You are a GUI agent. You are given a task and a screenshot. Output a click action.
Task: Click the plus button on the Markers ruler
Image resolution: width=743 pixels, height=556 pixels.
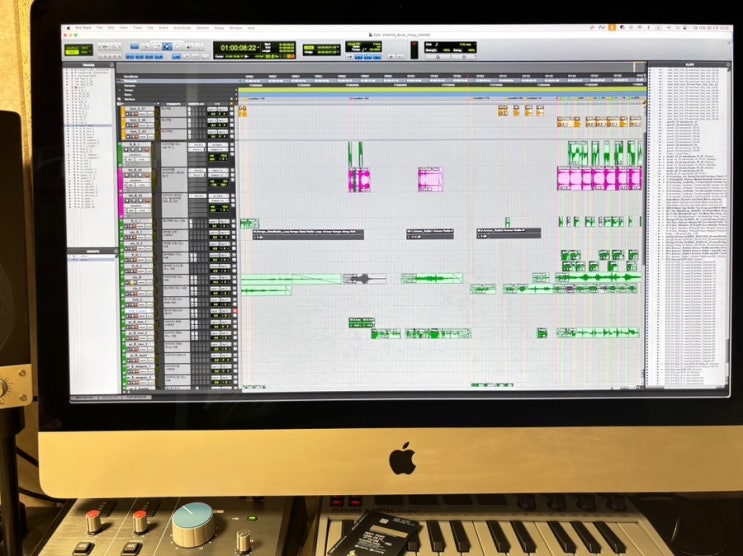click(236, 99)
